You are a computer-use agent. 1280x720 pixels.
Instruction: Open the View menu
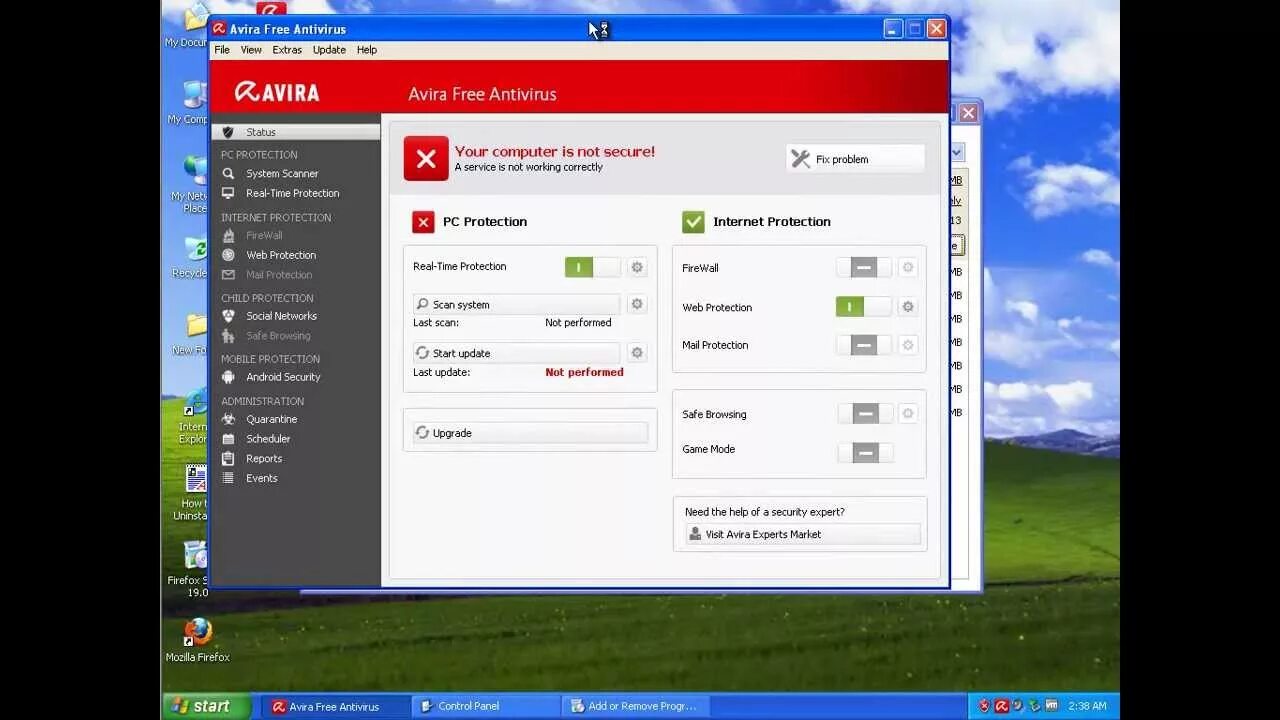click(251, 50)
